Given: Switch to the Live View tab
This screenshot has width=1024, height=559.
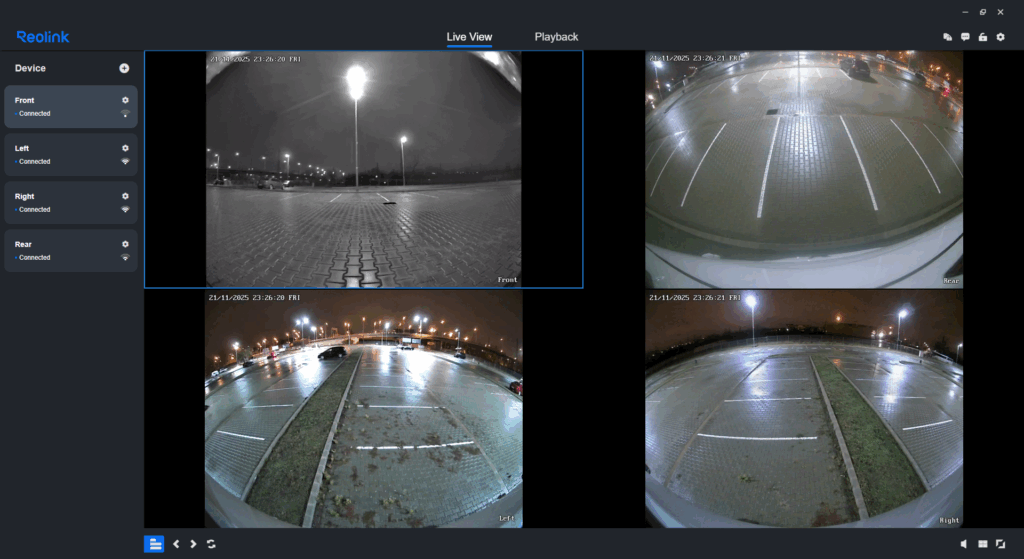Looking at the screenshot, I should click(469, 37).
